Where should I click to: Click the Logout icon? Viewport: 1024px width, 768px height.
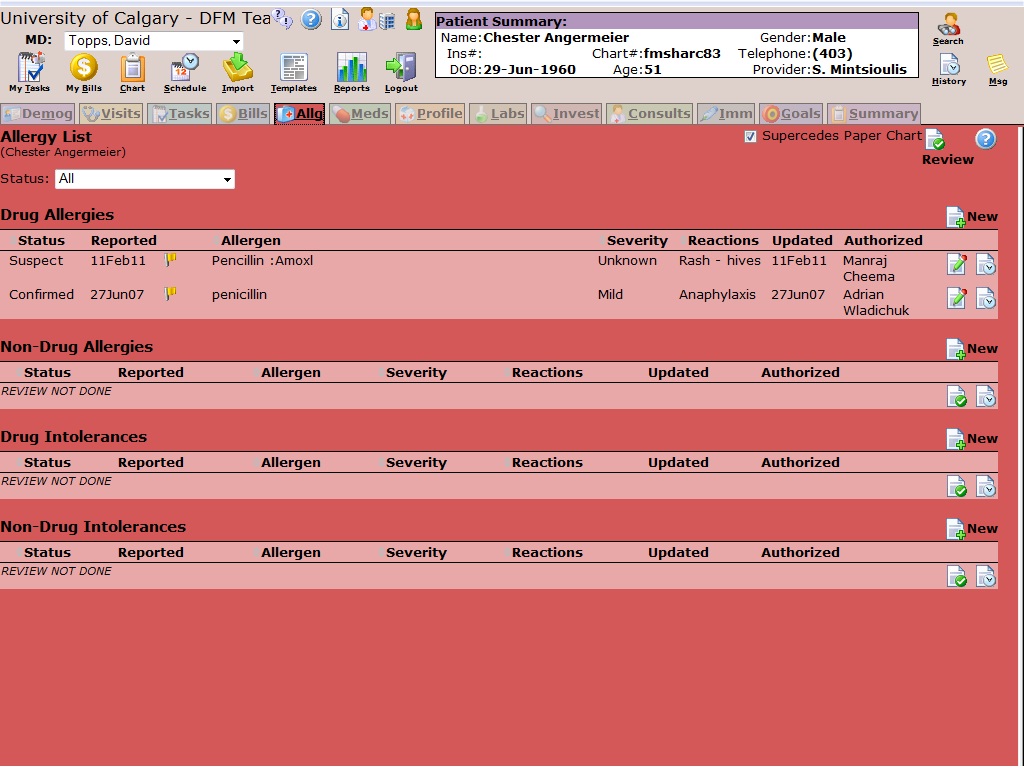click(401, 70)
